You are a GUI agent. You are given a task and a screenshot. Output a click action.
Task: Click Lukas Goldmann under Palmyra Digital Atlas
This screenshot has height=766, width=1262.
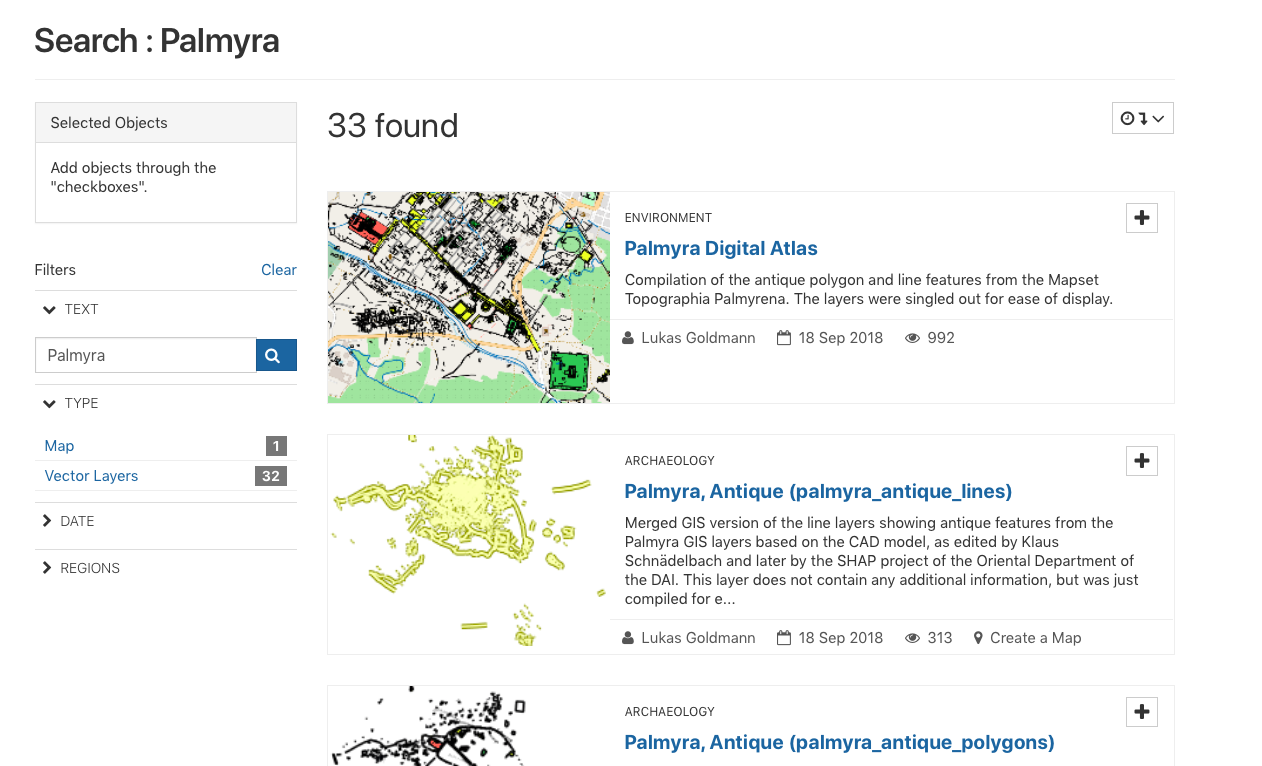click(x=698, y=338)
